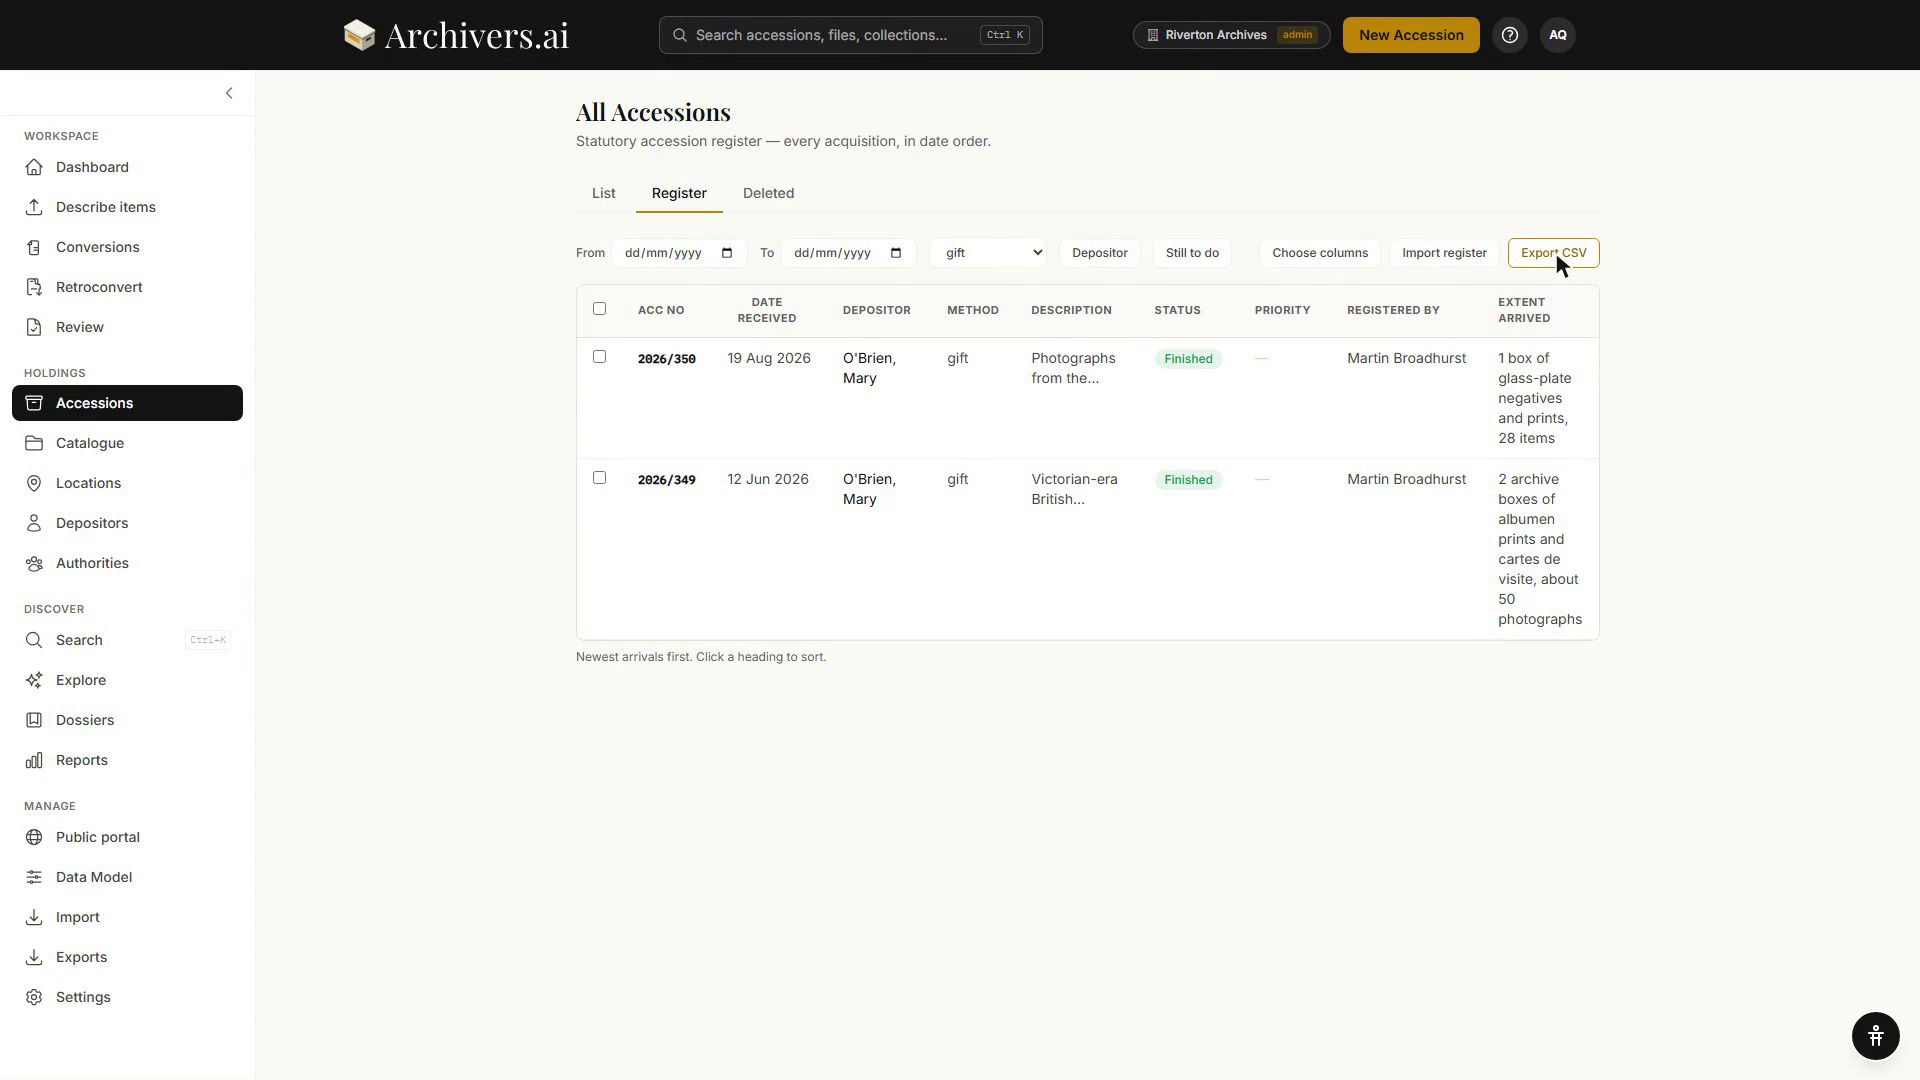This screenshot has height=1080, width=1920.
Task: Click the Review sidebar icon
Action: [x=34, y=327]
